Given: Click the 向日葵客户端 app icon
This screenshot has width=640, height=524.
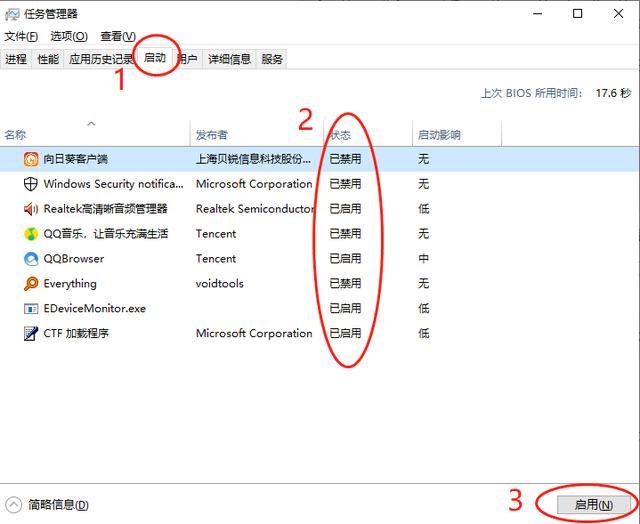Looking at the screenshot, I should (x=31, y=159).
